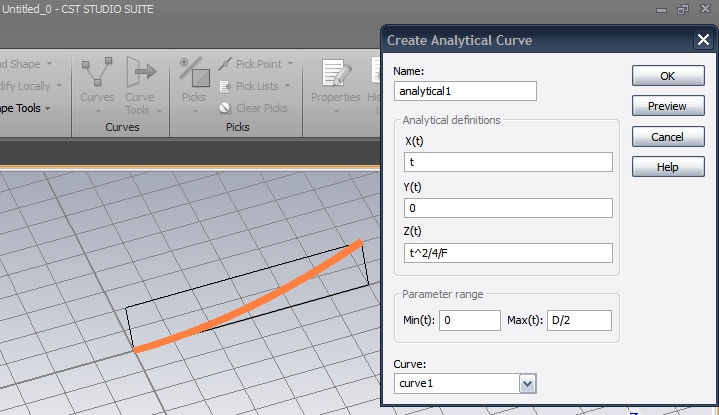Image resolution: width=719 pixels, height=415 pixels.
Task: Expand the Shape Tools dropdown
Action: pos(47,108)
